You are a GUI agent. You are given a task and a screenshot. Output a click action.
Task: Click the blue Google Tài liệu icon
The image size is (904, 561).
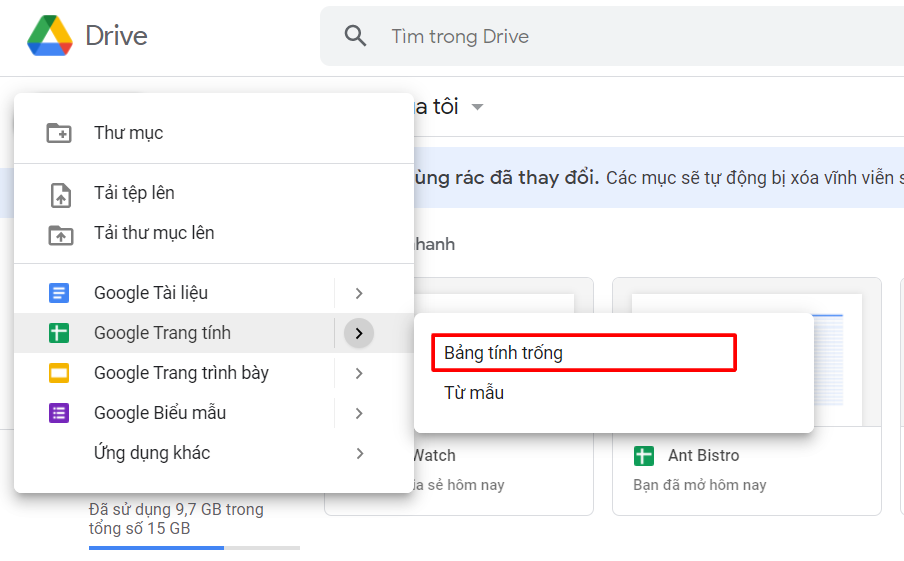pyautogui.click(x=59, y=293)
